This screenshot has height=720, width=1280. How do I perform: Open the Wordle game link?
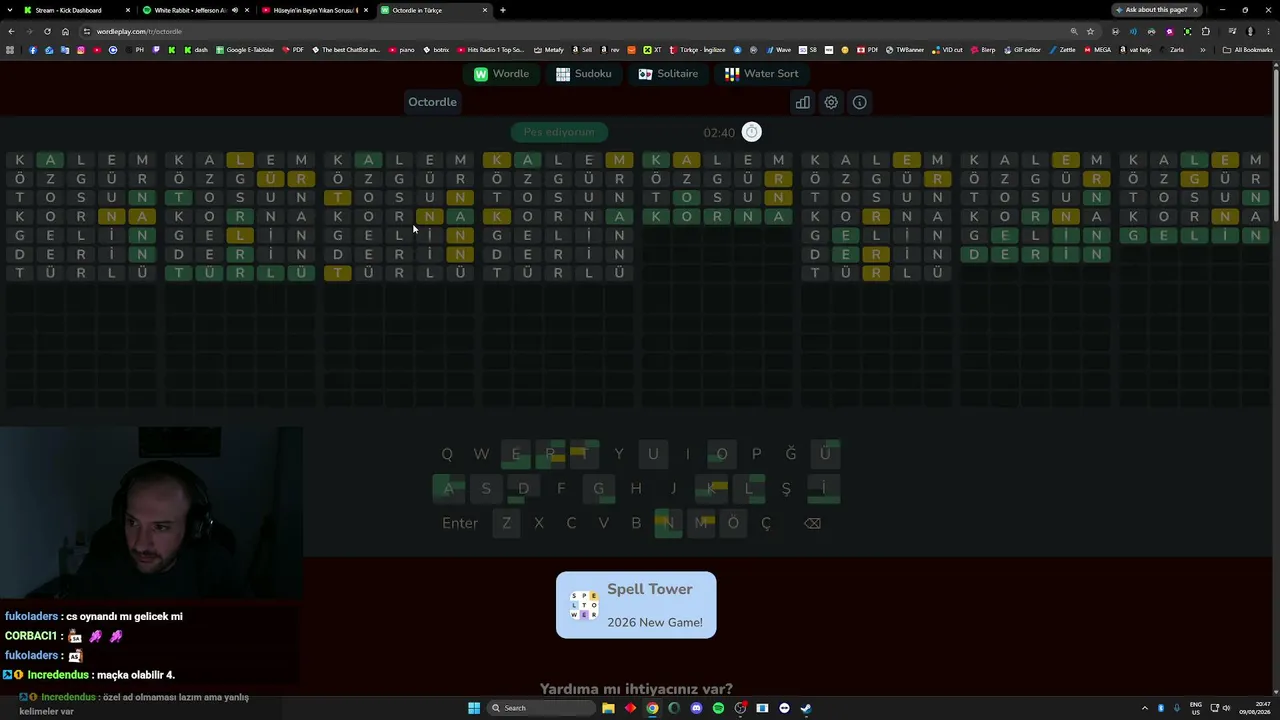pyautogui.click(x=502, y=73)
